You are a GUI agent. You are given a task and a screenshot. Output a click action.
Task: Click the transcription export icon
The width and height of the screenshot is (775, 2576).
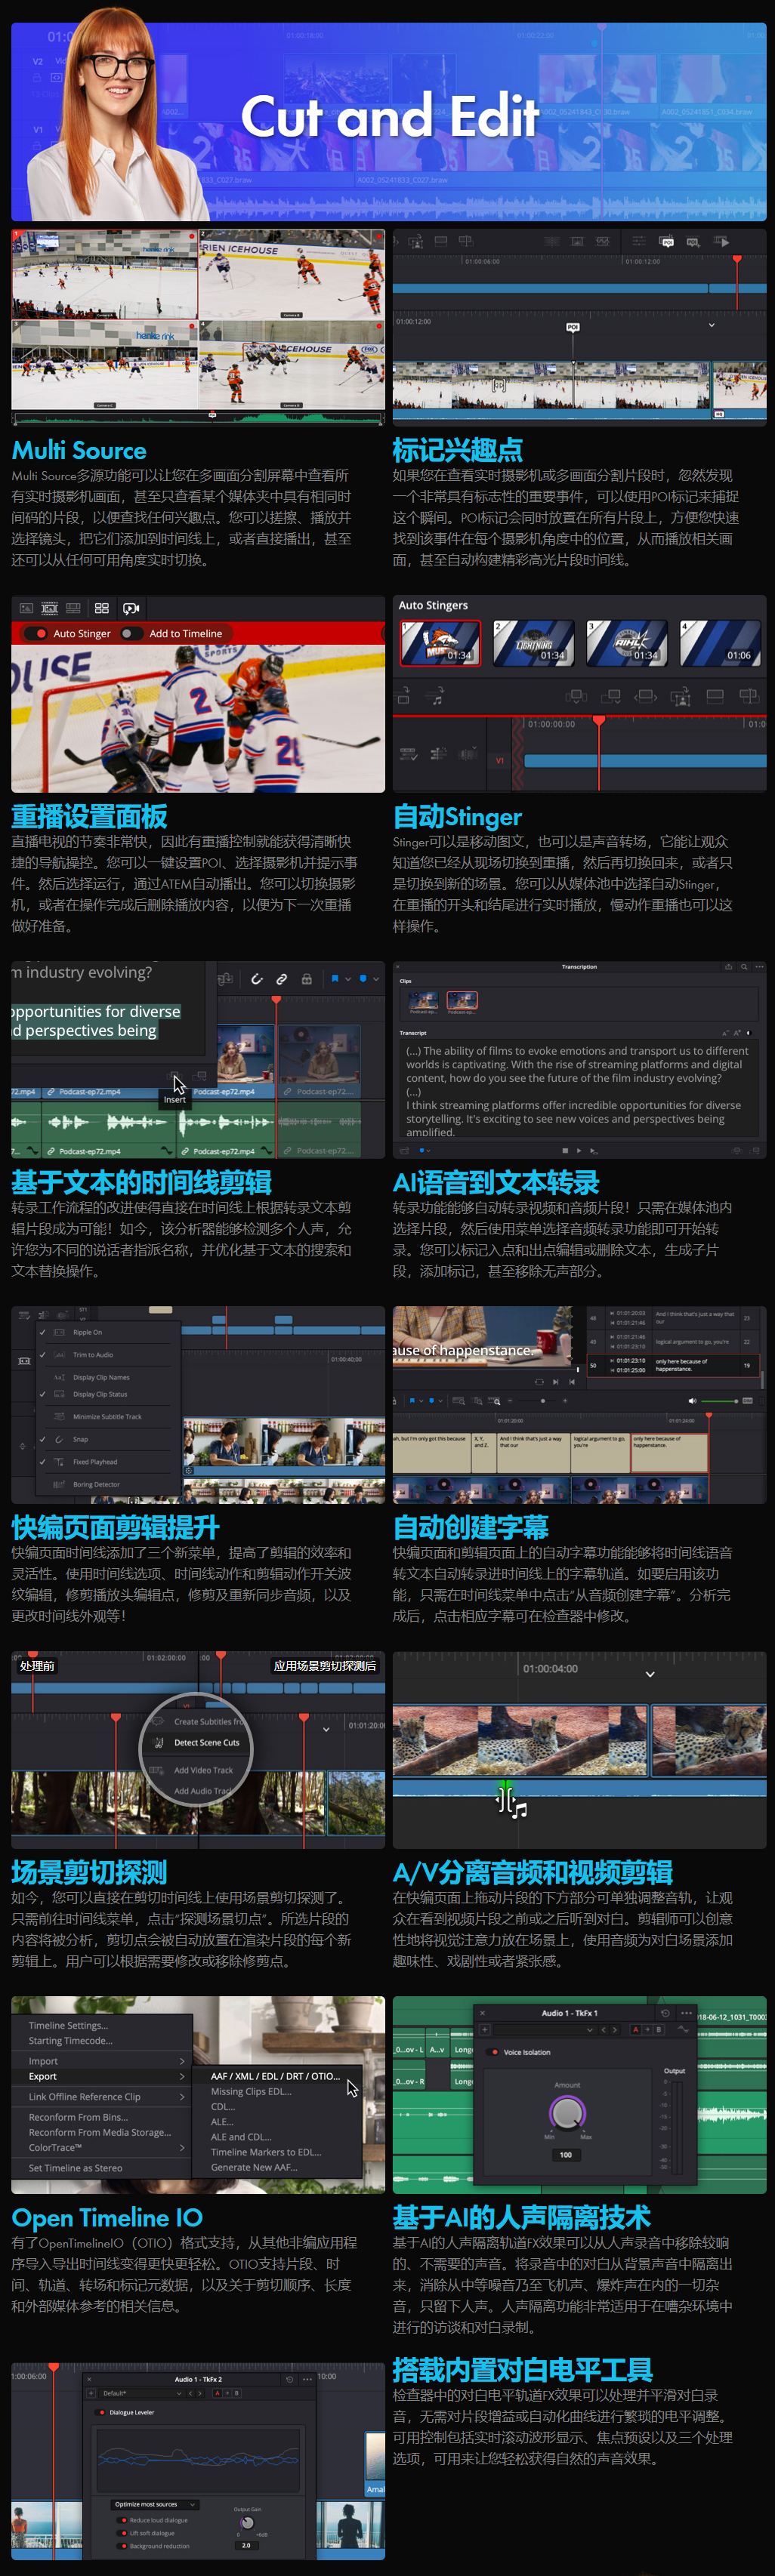point(728,967)
